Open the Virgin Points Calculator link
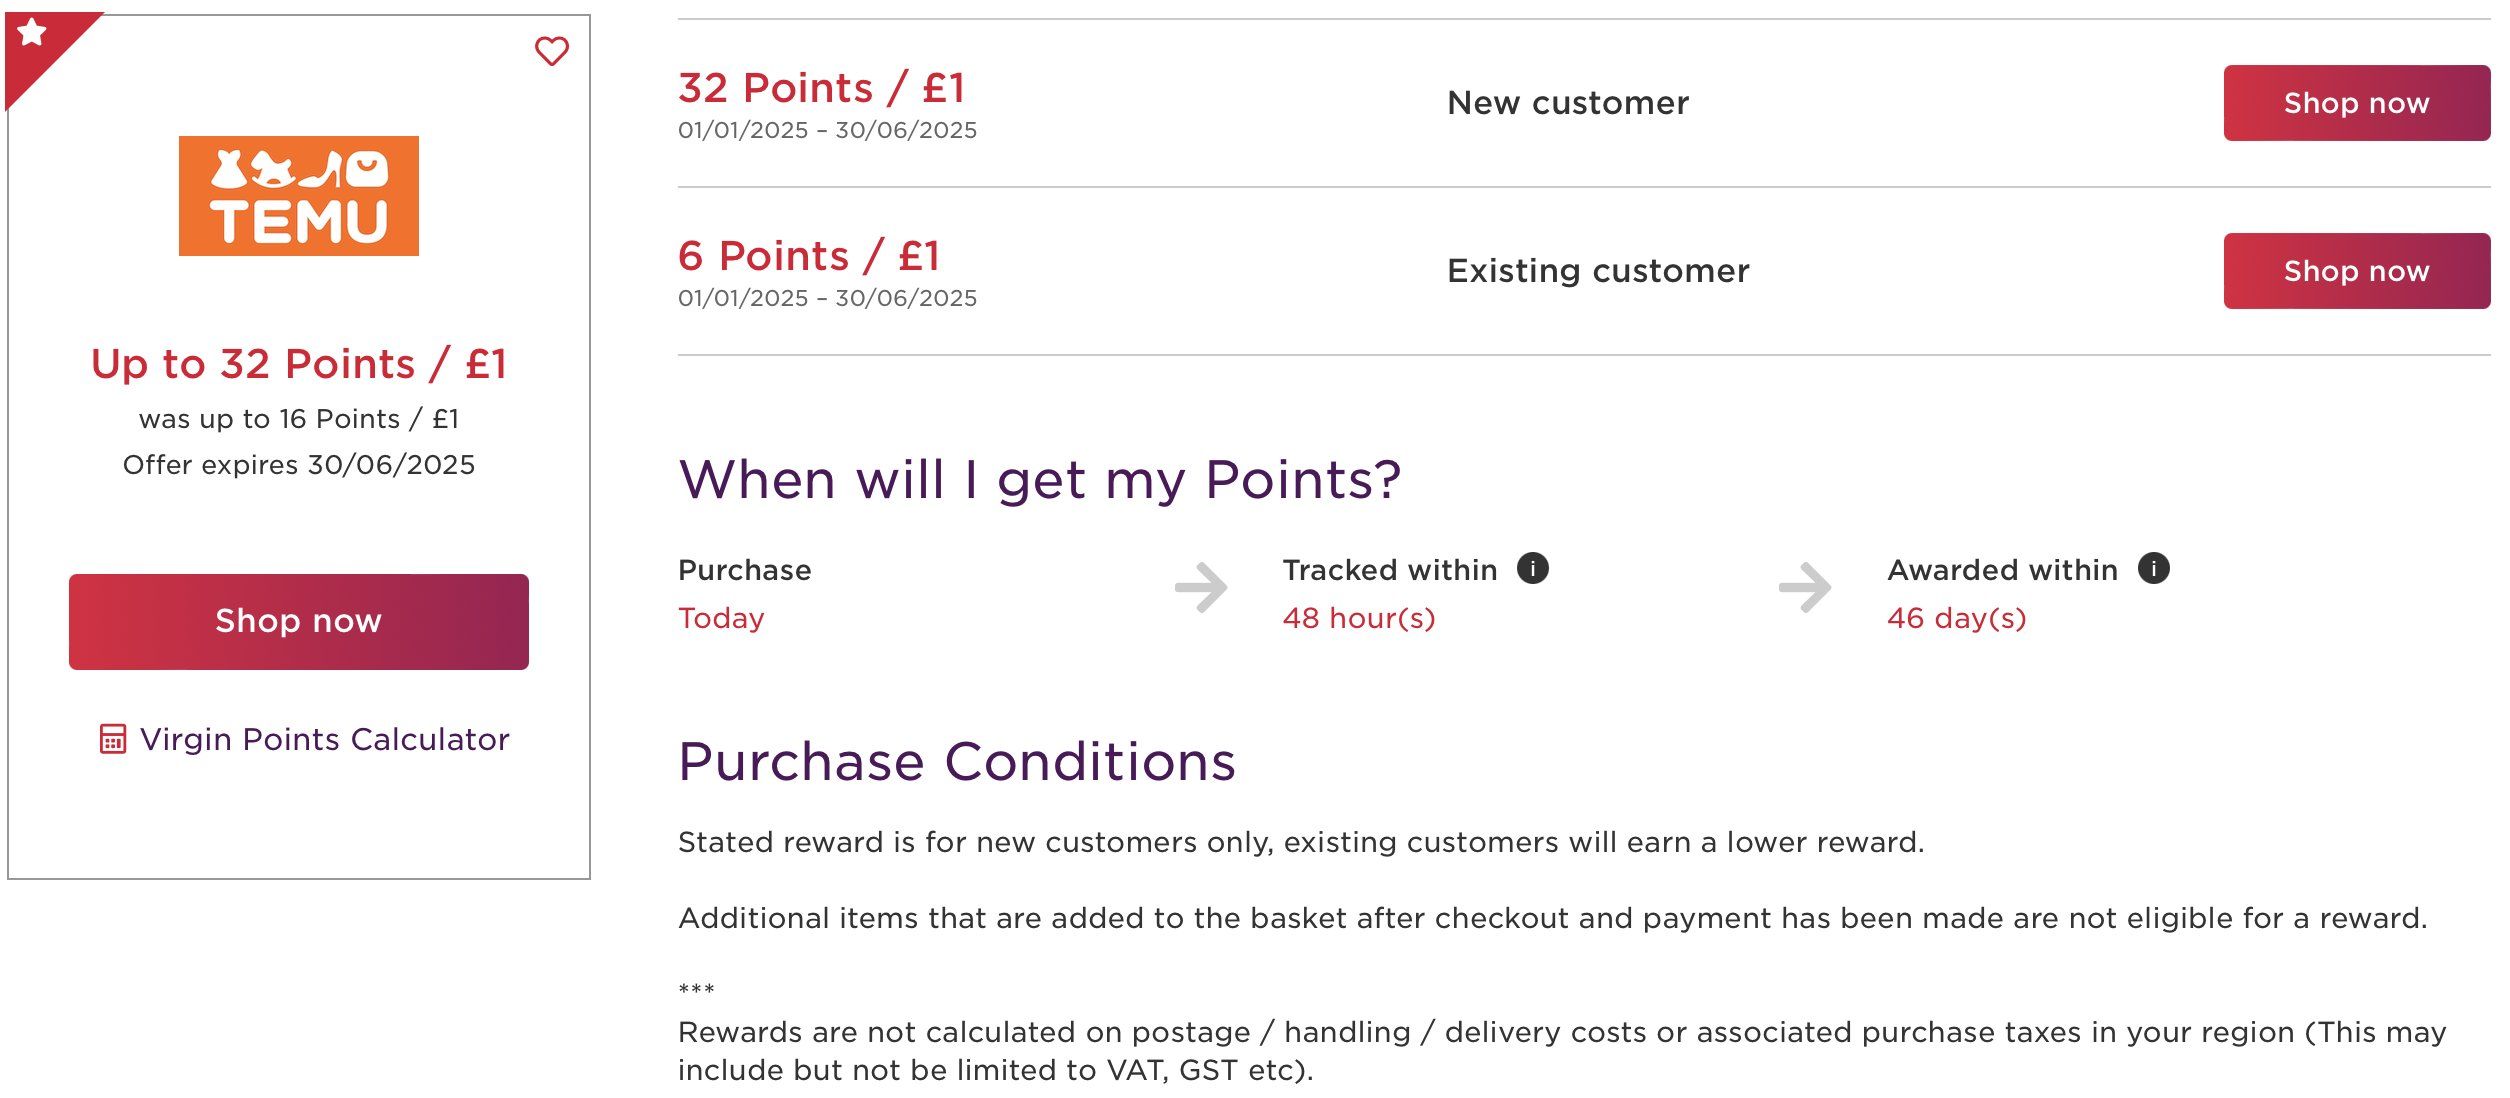The width and height of the screenshot is (2510, 1098). pyautogui.click(x=324, y=739)
